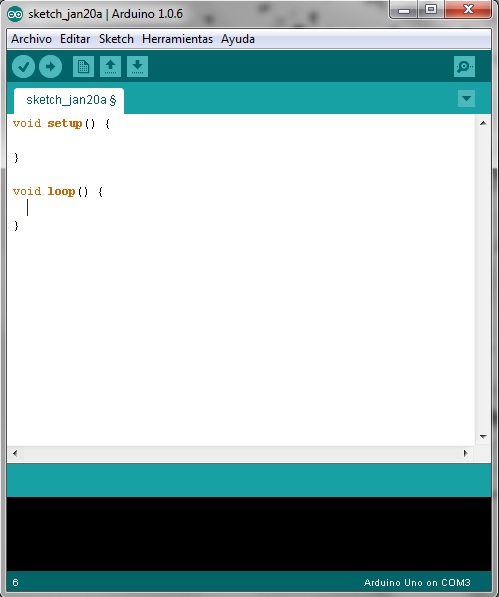Open the Herramientas menu

(x=177, y=39)
